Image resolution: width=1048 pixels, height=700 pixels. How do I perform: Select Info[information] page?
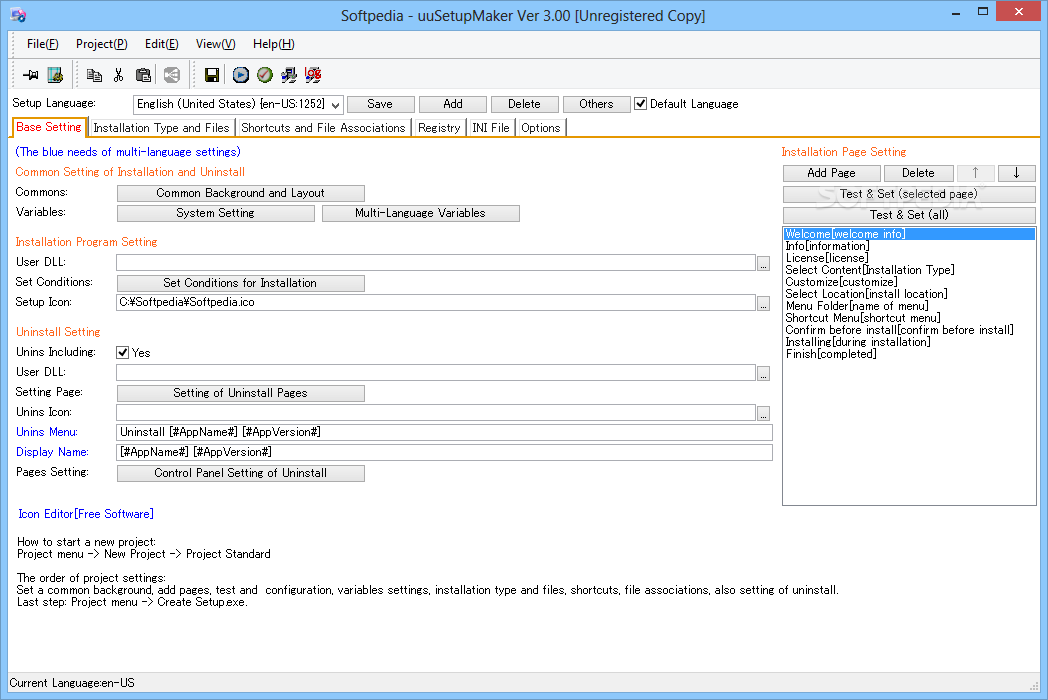(x=909, y=246)
